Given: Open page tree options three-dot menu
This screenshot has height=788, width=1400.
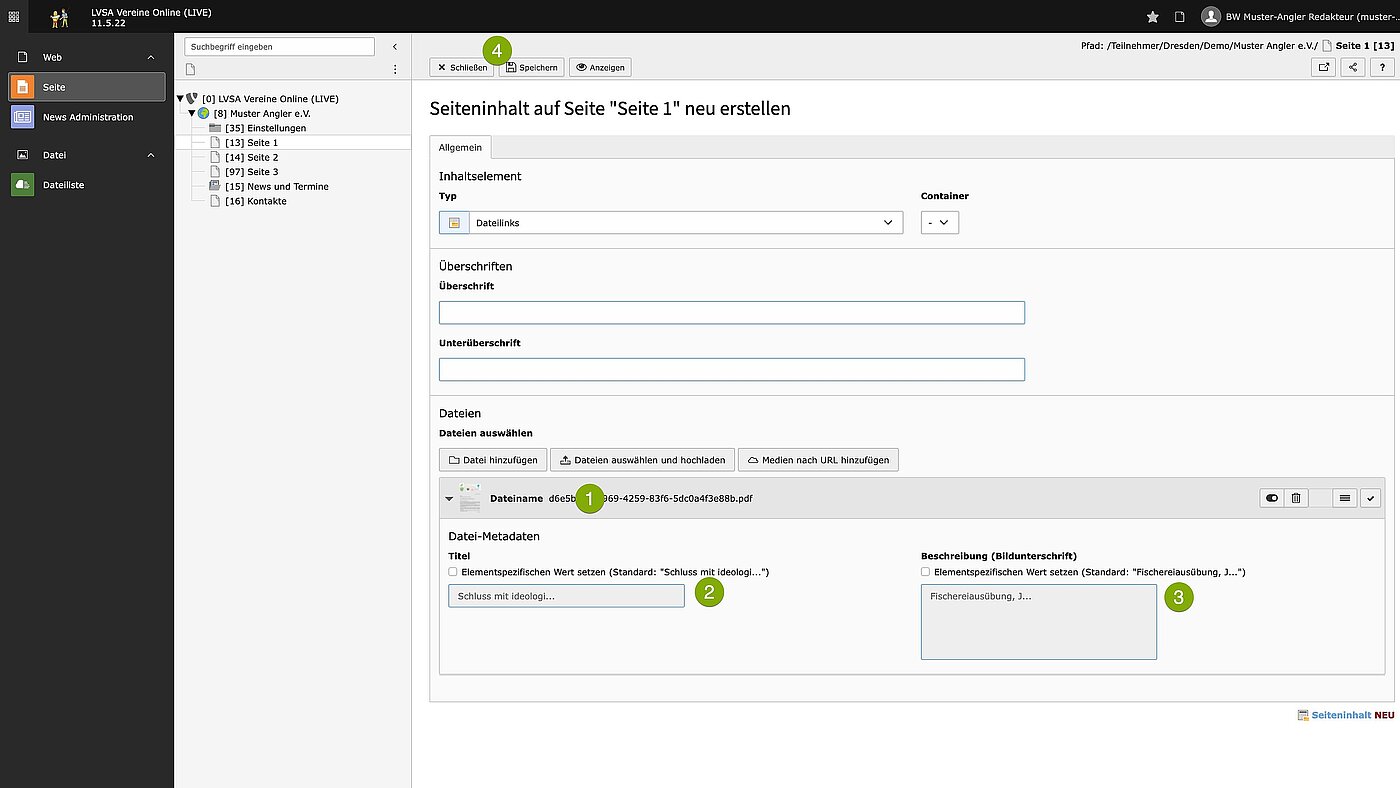Looking at the screenshot, I should point(395,69).
